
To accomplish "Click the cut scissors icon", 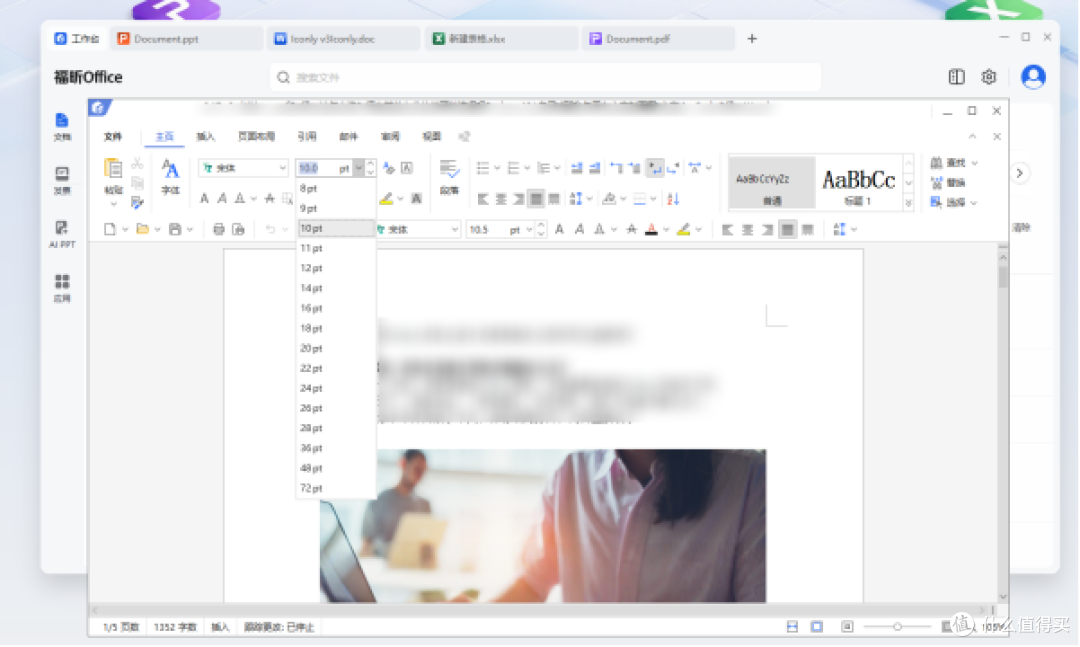I will (138, 163).
